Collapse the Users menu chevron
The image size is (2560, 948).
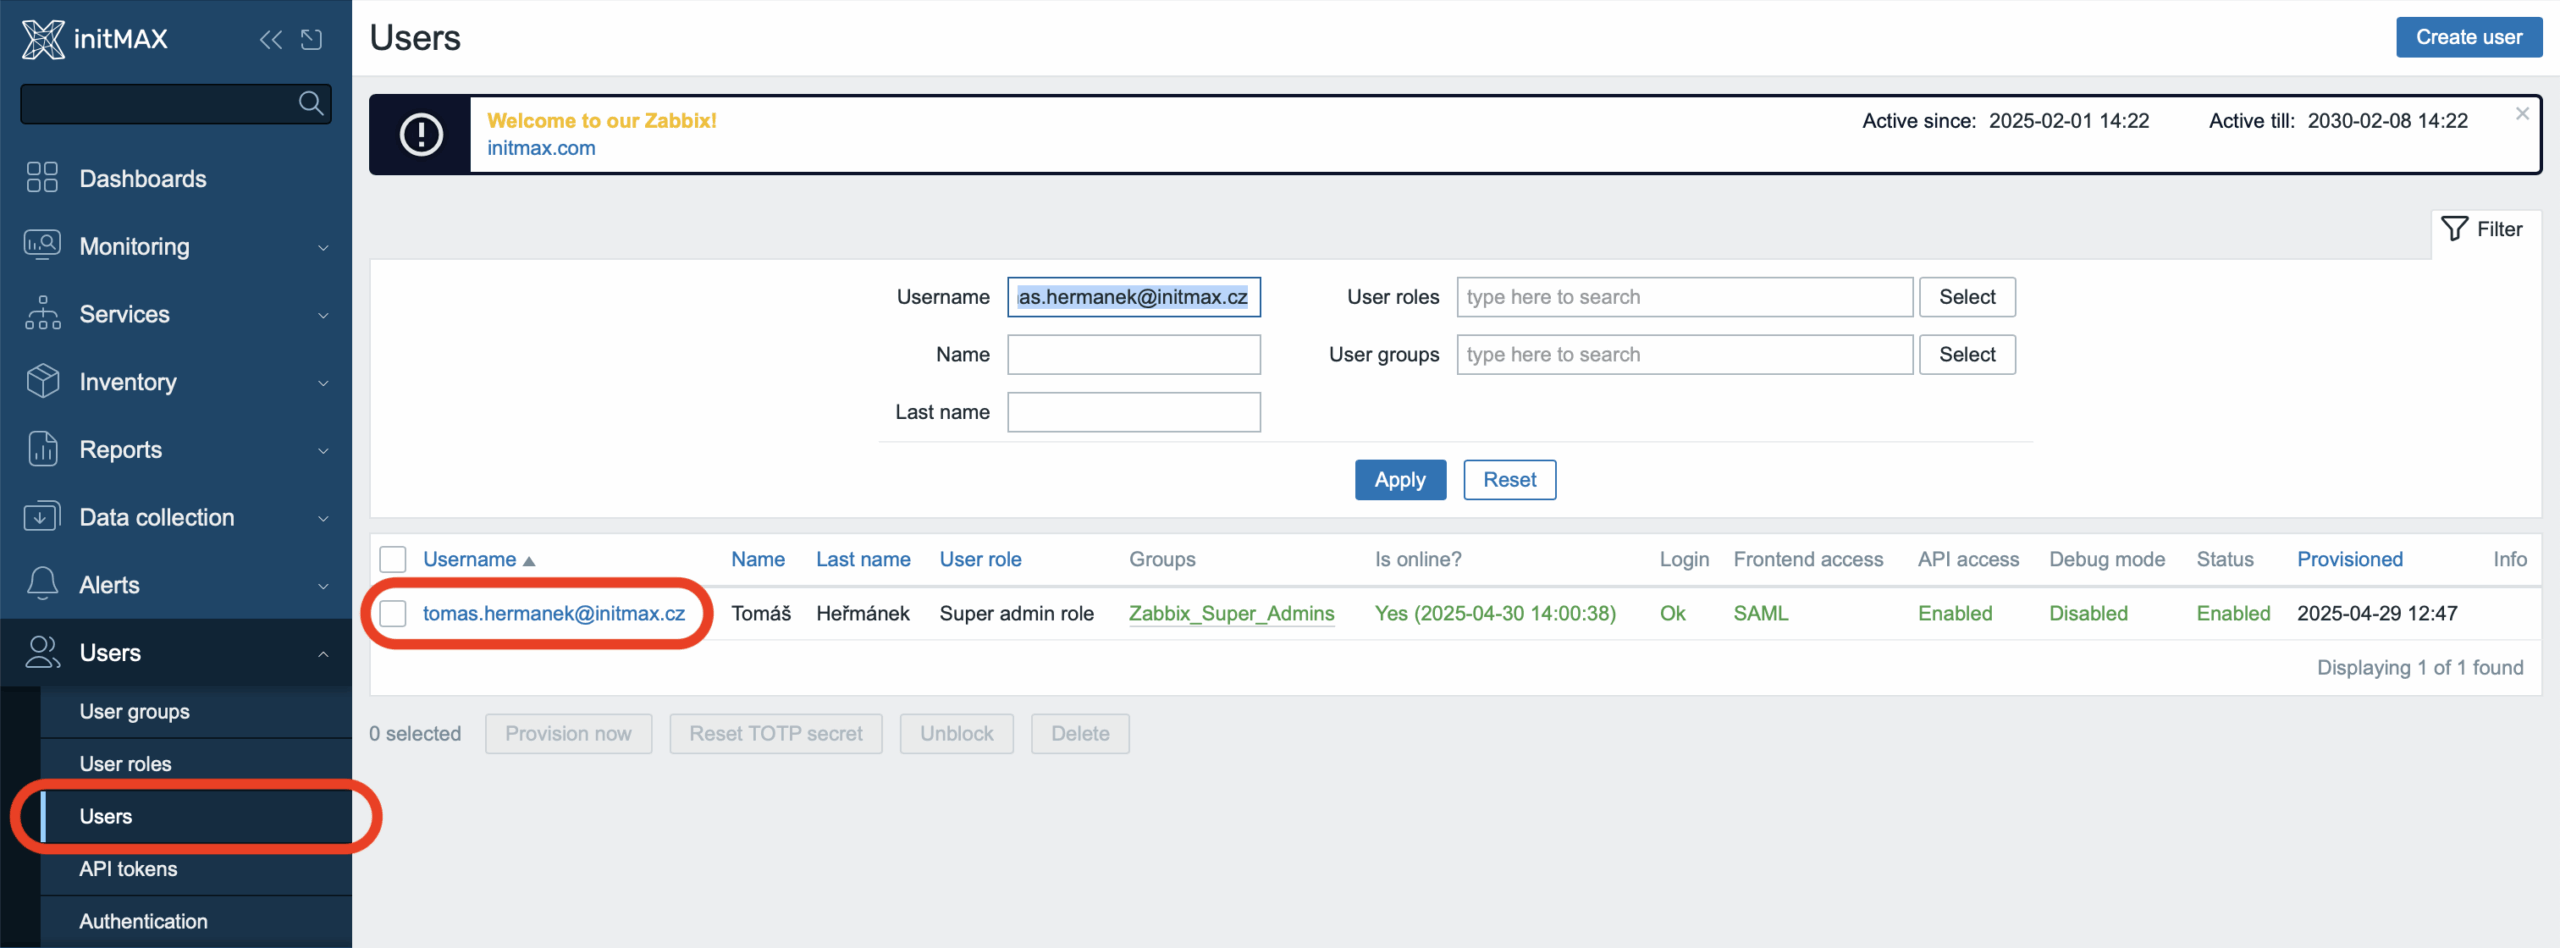(323, 654)
